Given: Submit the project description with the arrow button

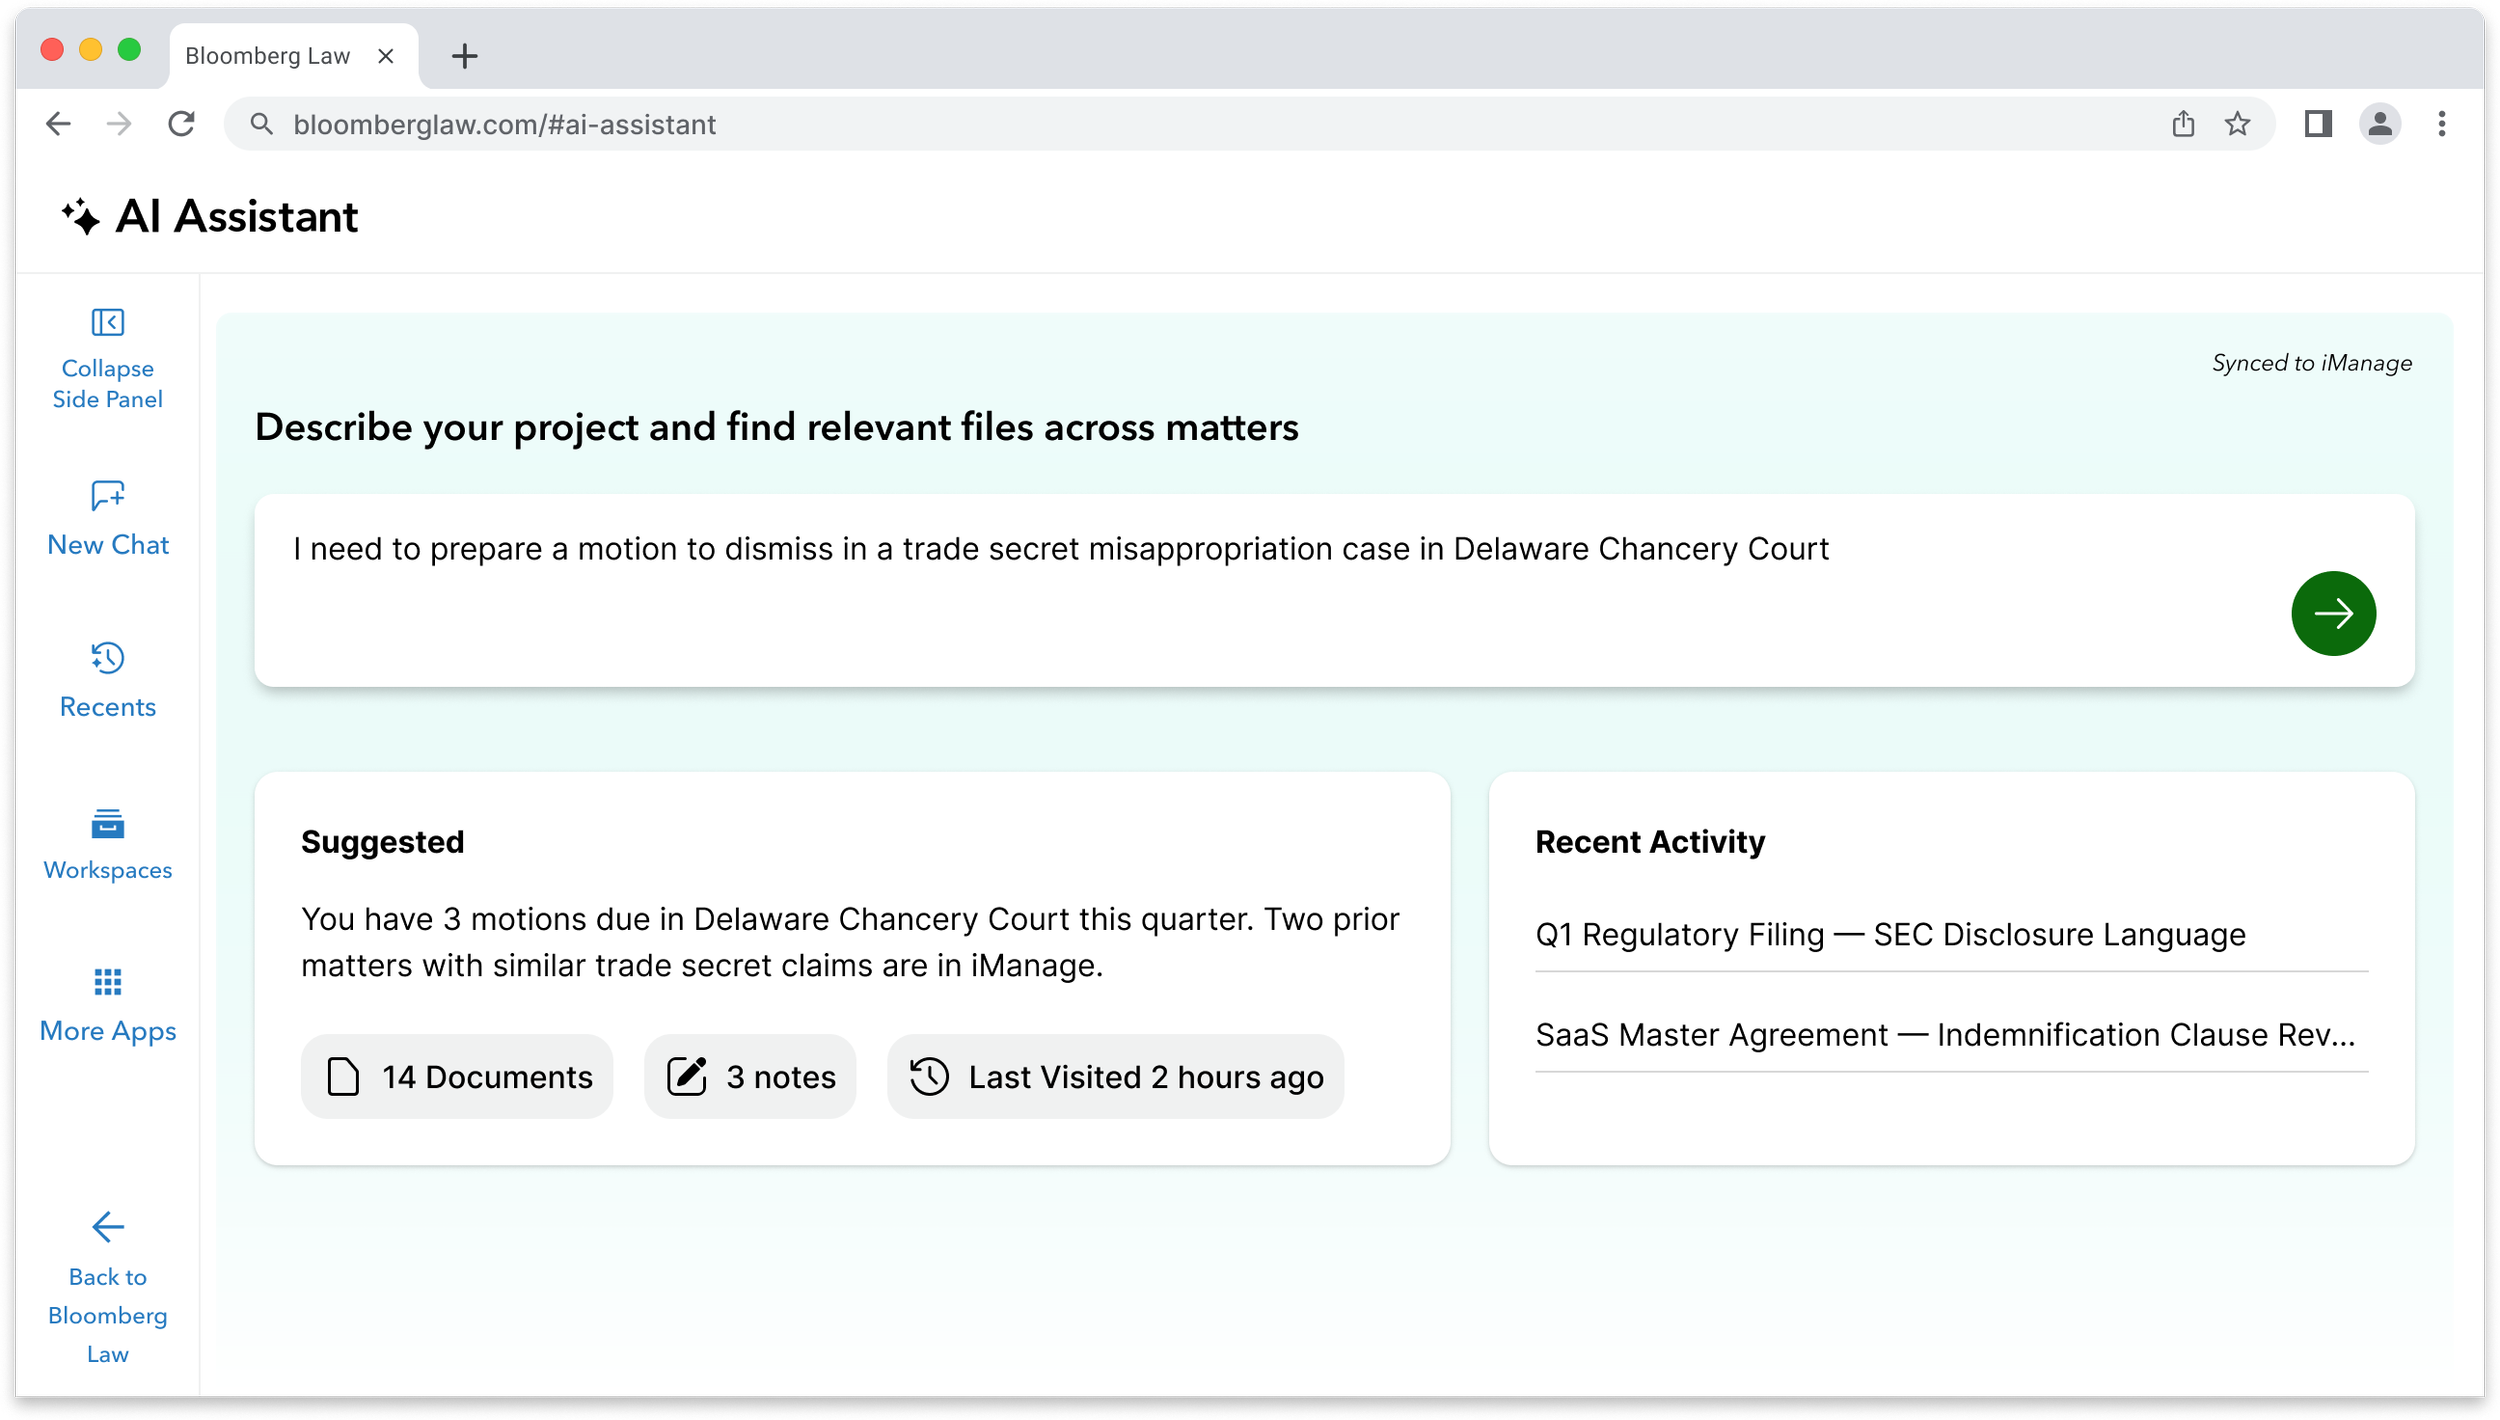Looking at the screenshot, I should [x=2334, y=613].
